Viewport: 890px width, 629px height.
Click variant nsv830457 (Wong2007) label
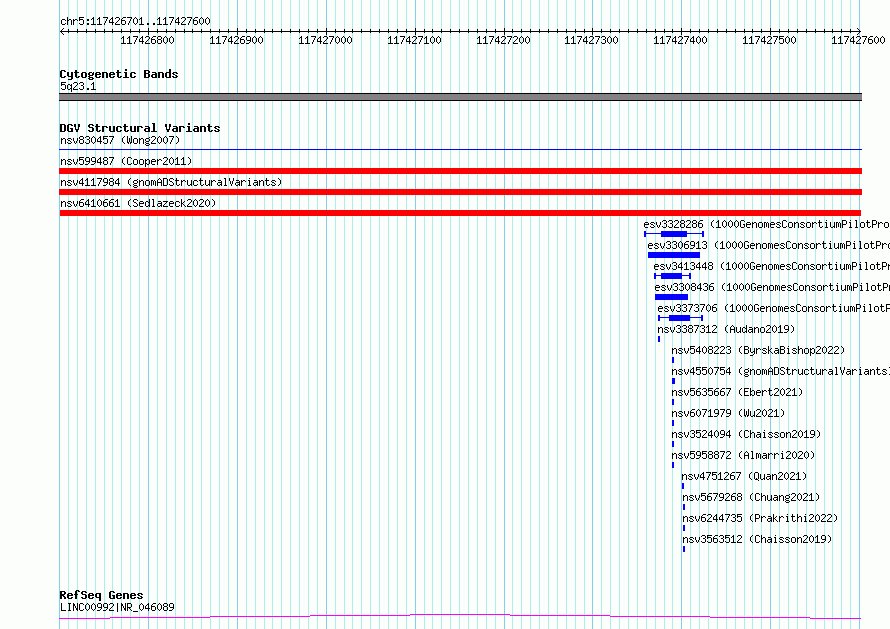pyautogui.click(x=120, y=140)
